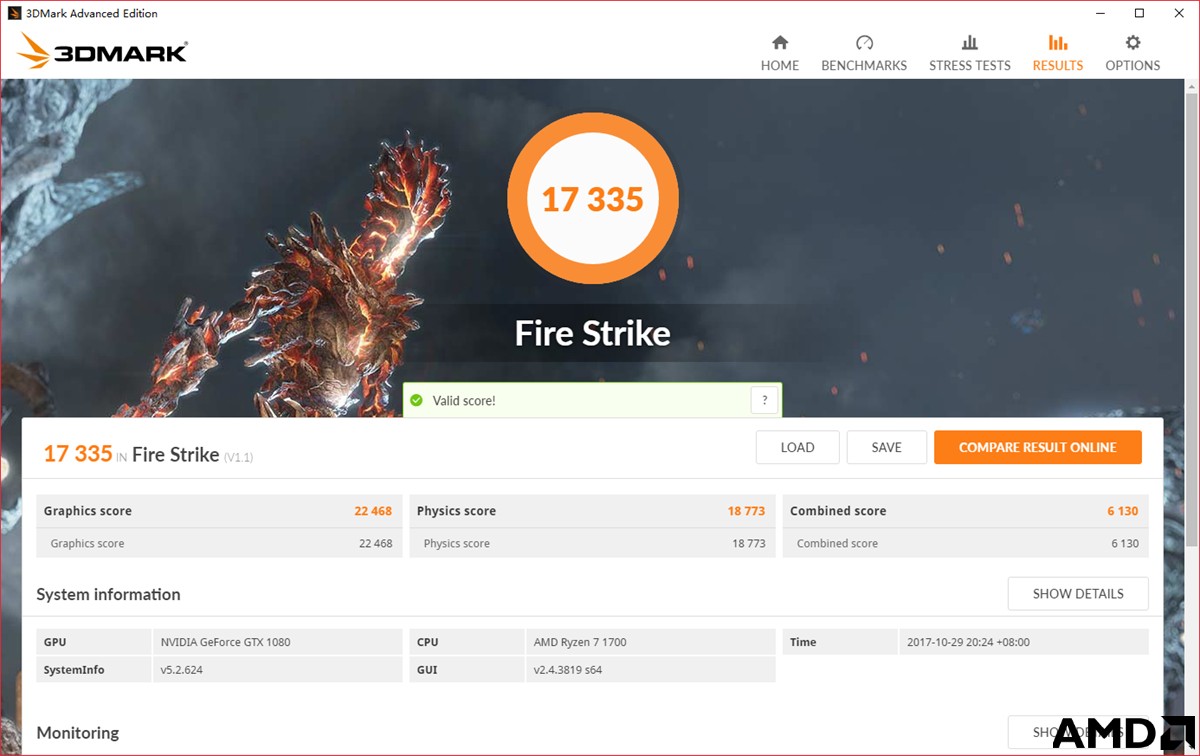Screen dimensions: 1200x756
Task: Click the benchmarks gauge icon
Action: point(865,42)
